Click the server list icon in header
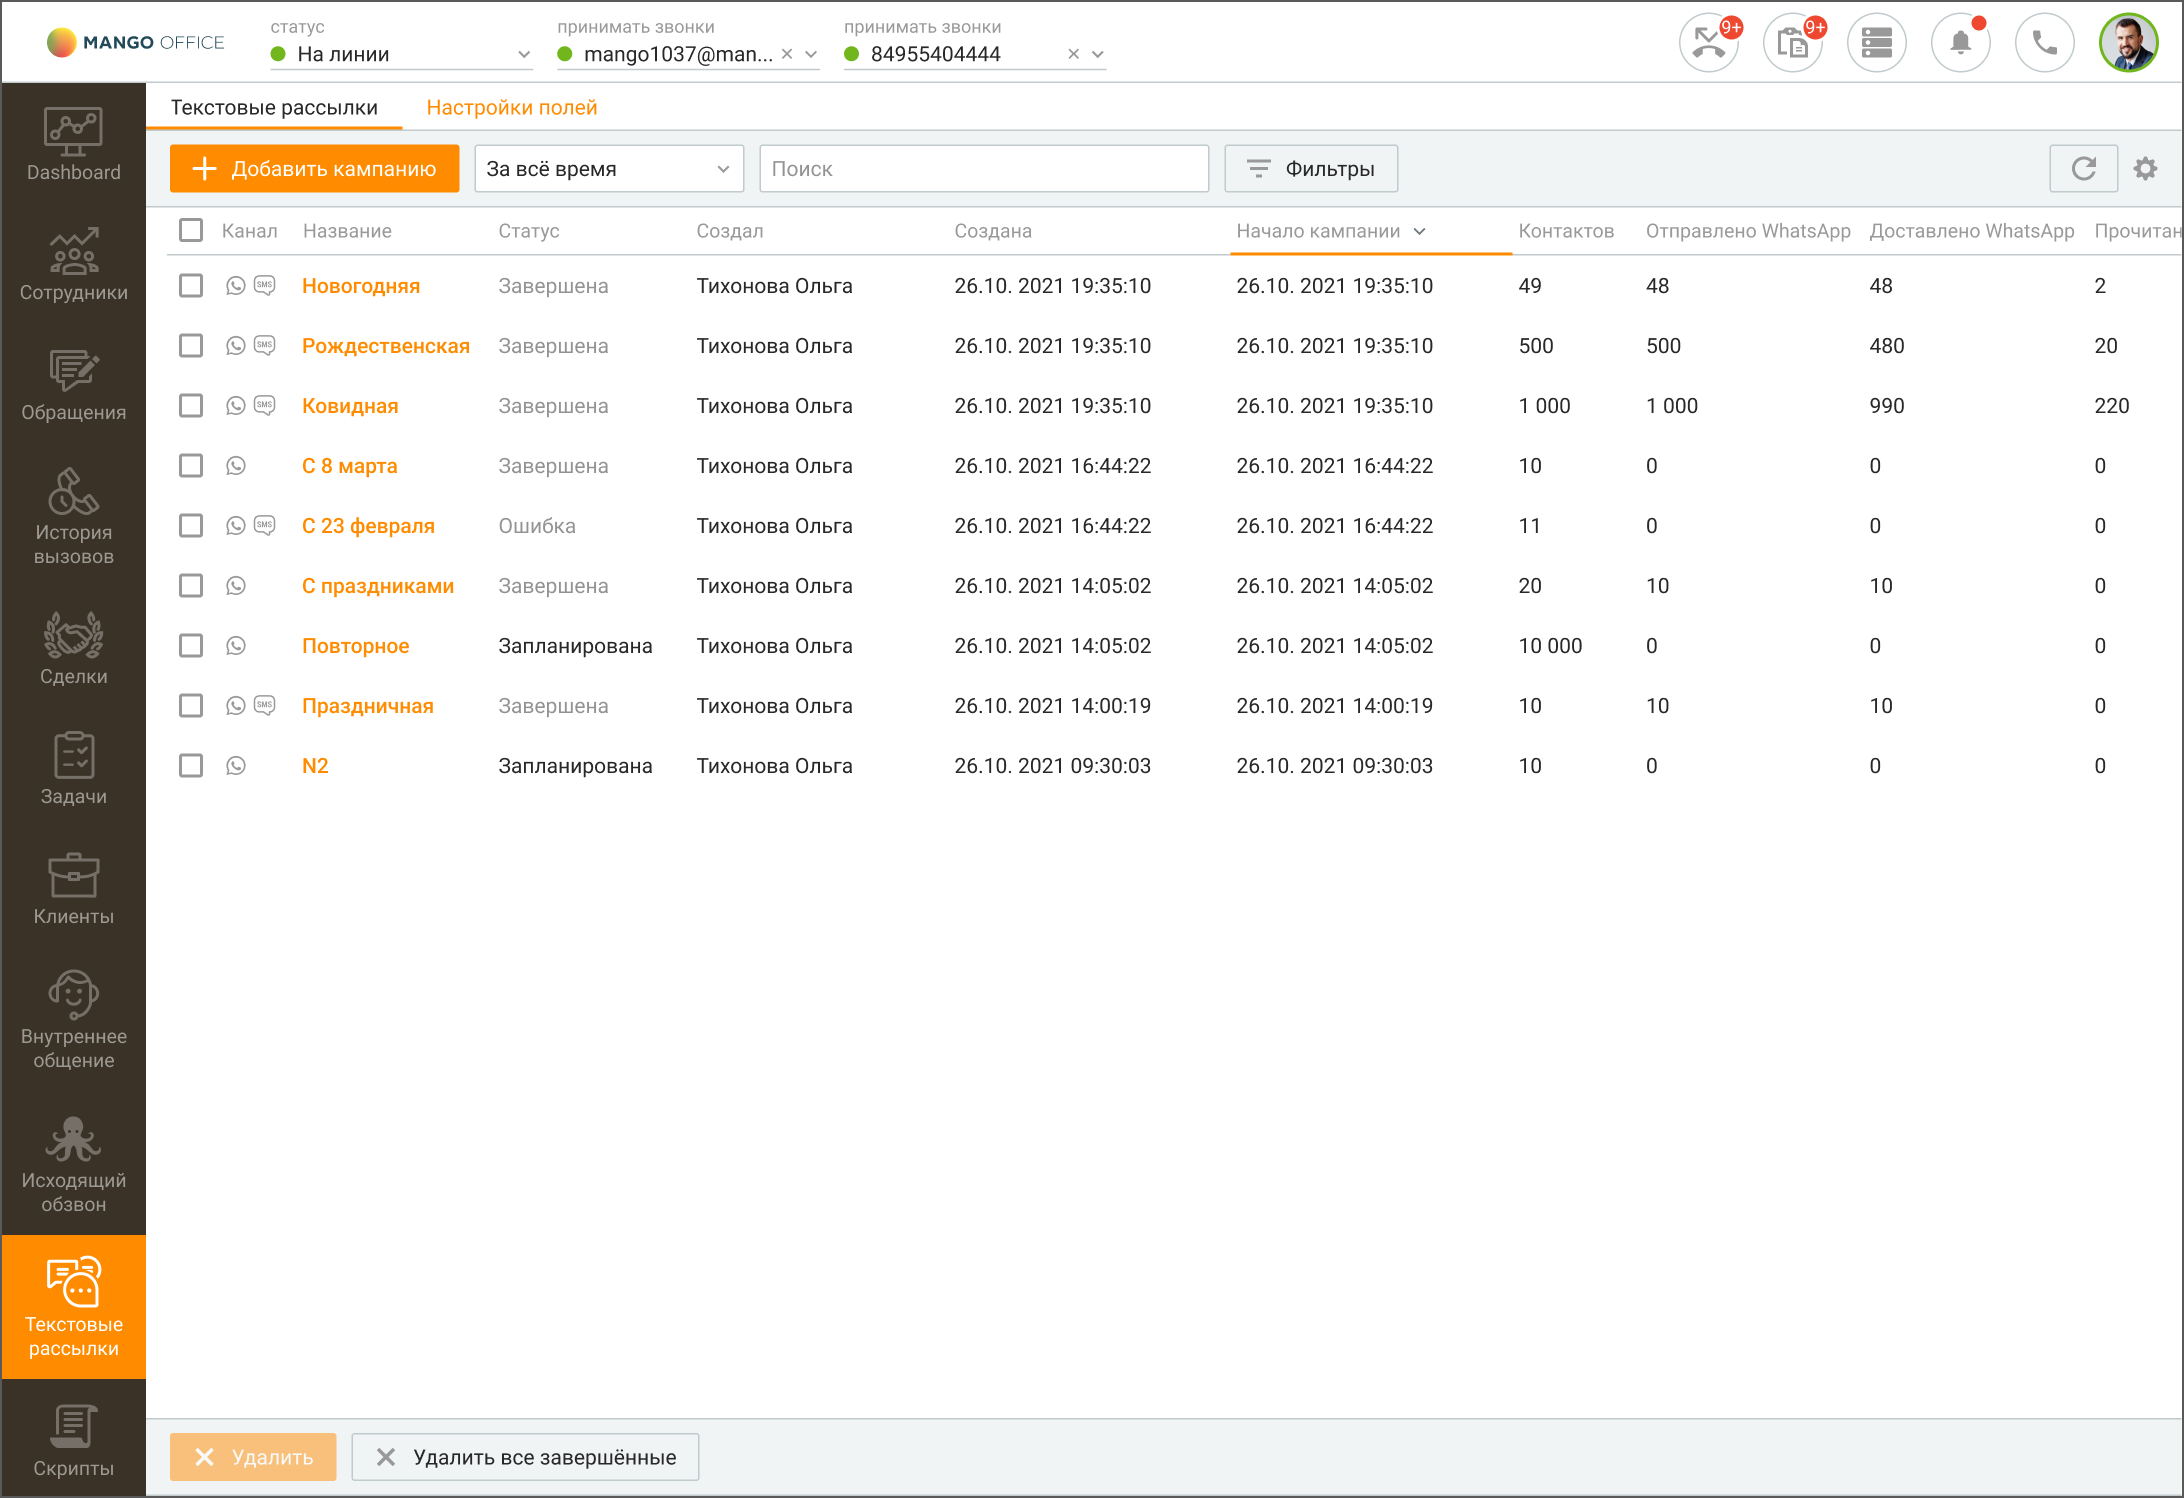 [1877, 44]
